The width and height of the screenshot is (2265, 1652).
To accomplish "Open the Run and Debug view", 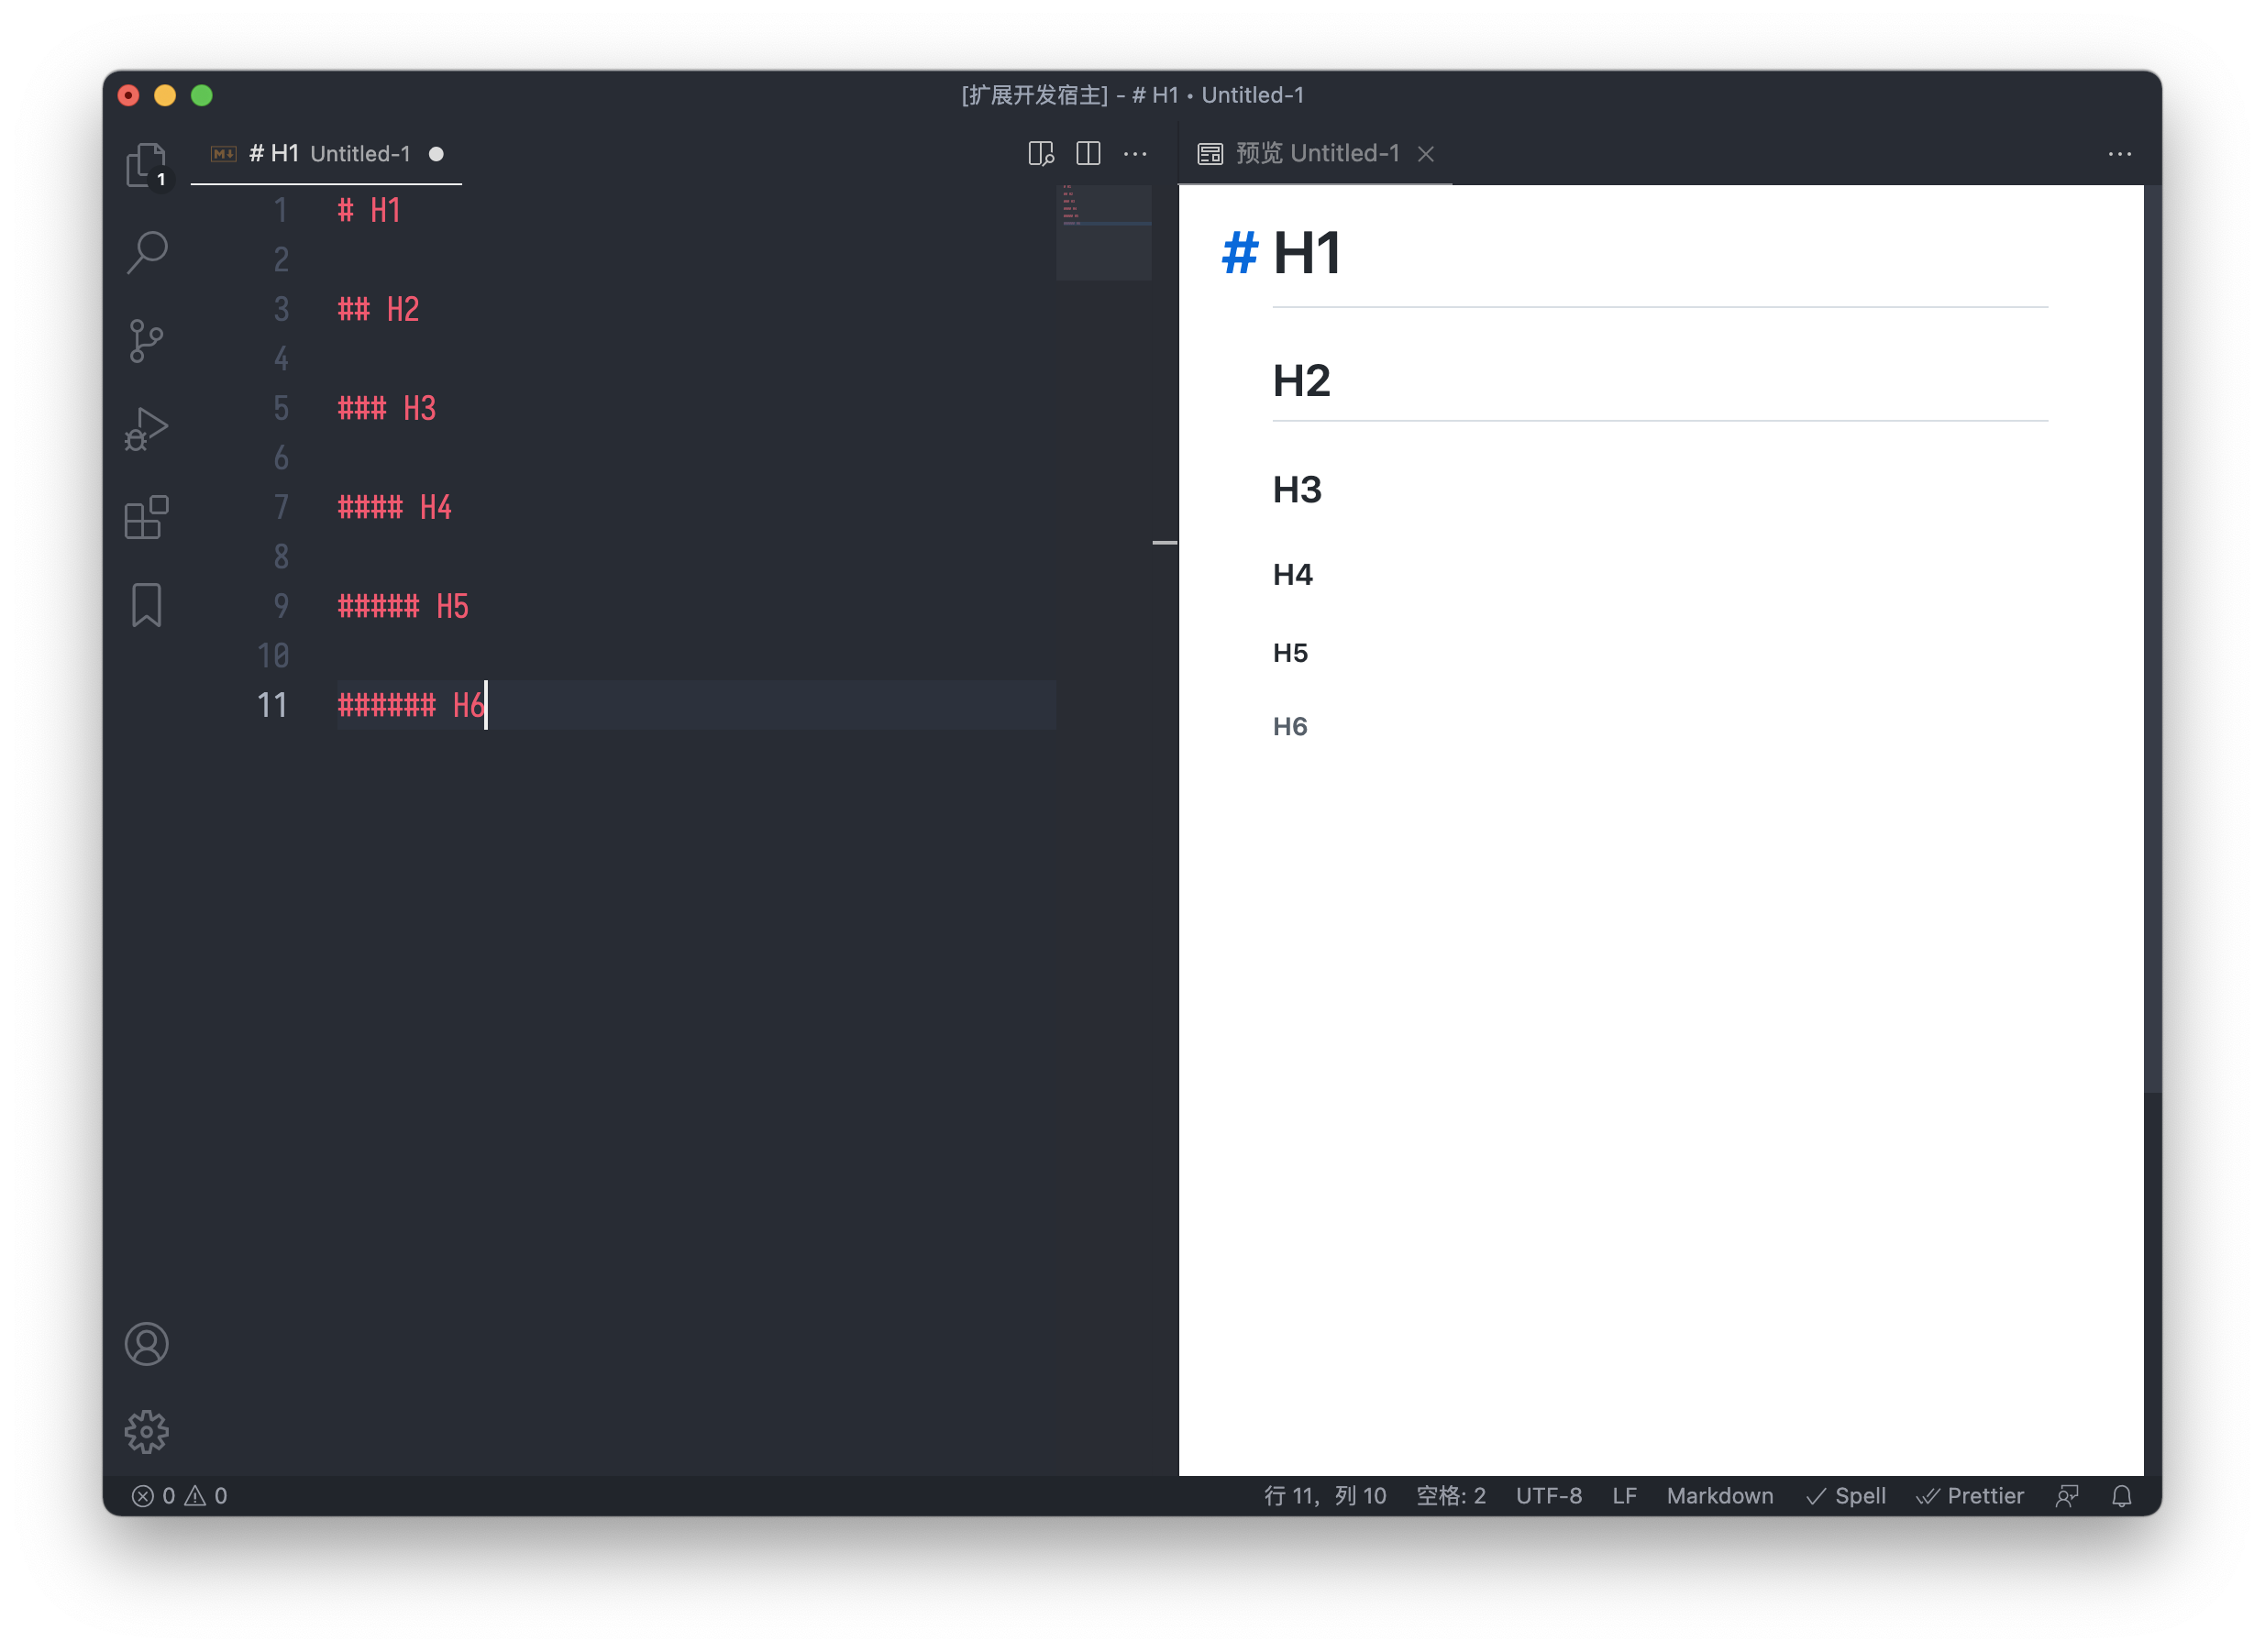I will [147, 428].
